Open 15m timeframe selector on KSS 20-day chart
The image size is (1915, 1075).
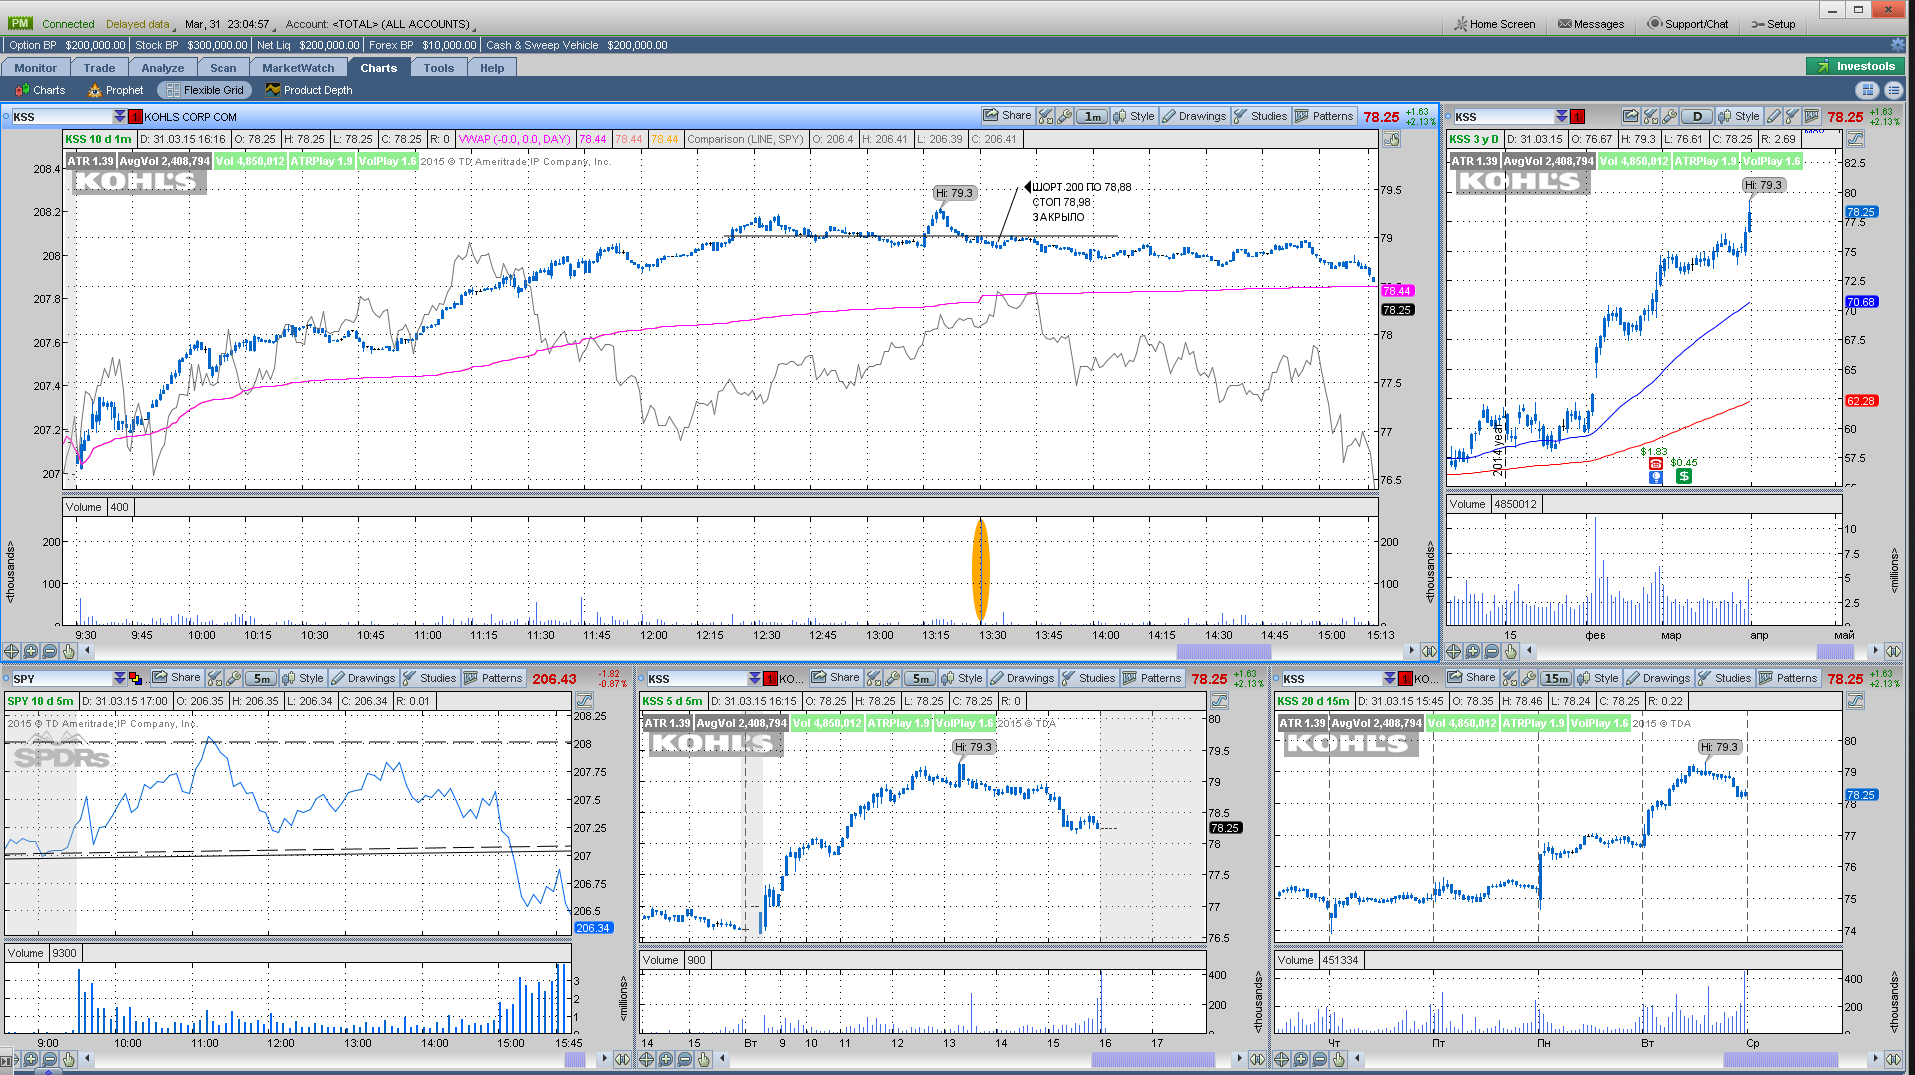(1557, 678)
